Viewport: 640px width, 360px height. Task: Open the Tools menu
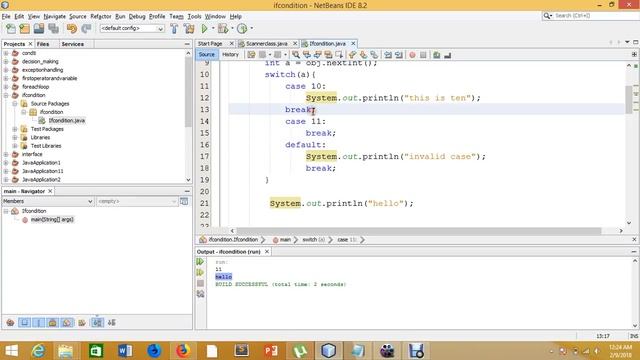point(194,16)
